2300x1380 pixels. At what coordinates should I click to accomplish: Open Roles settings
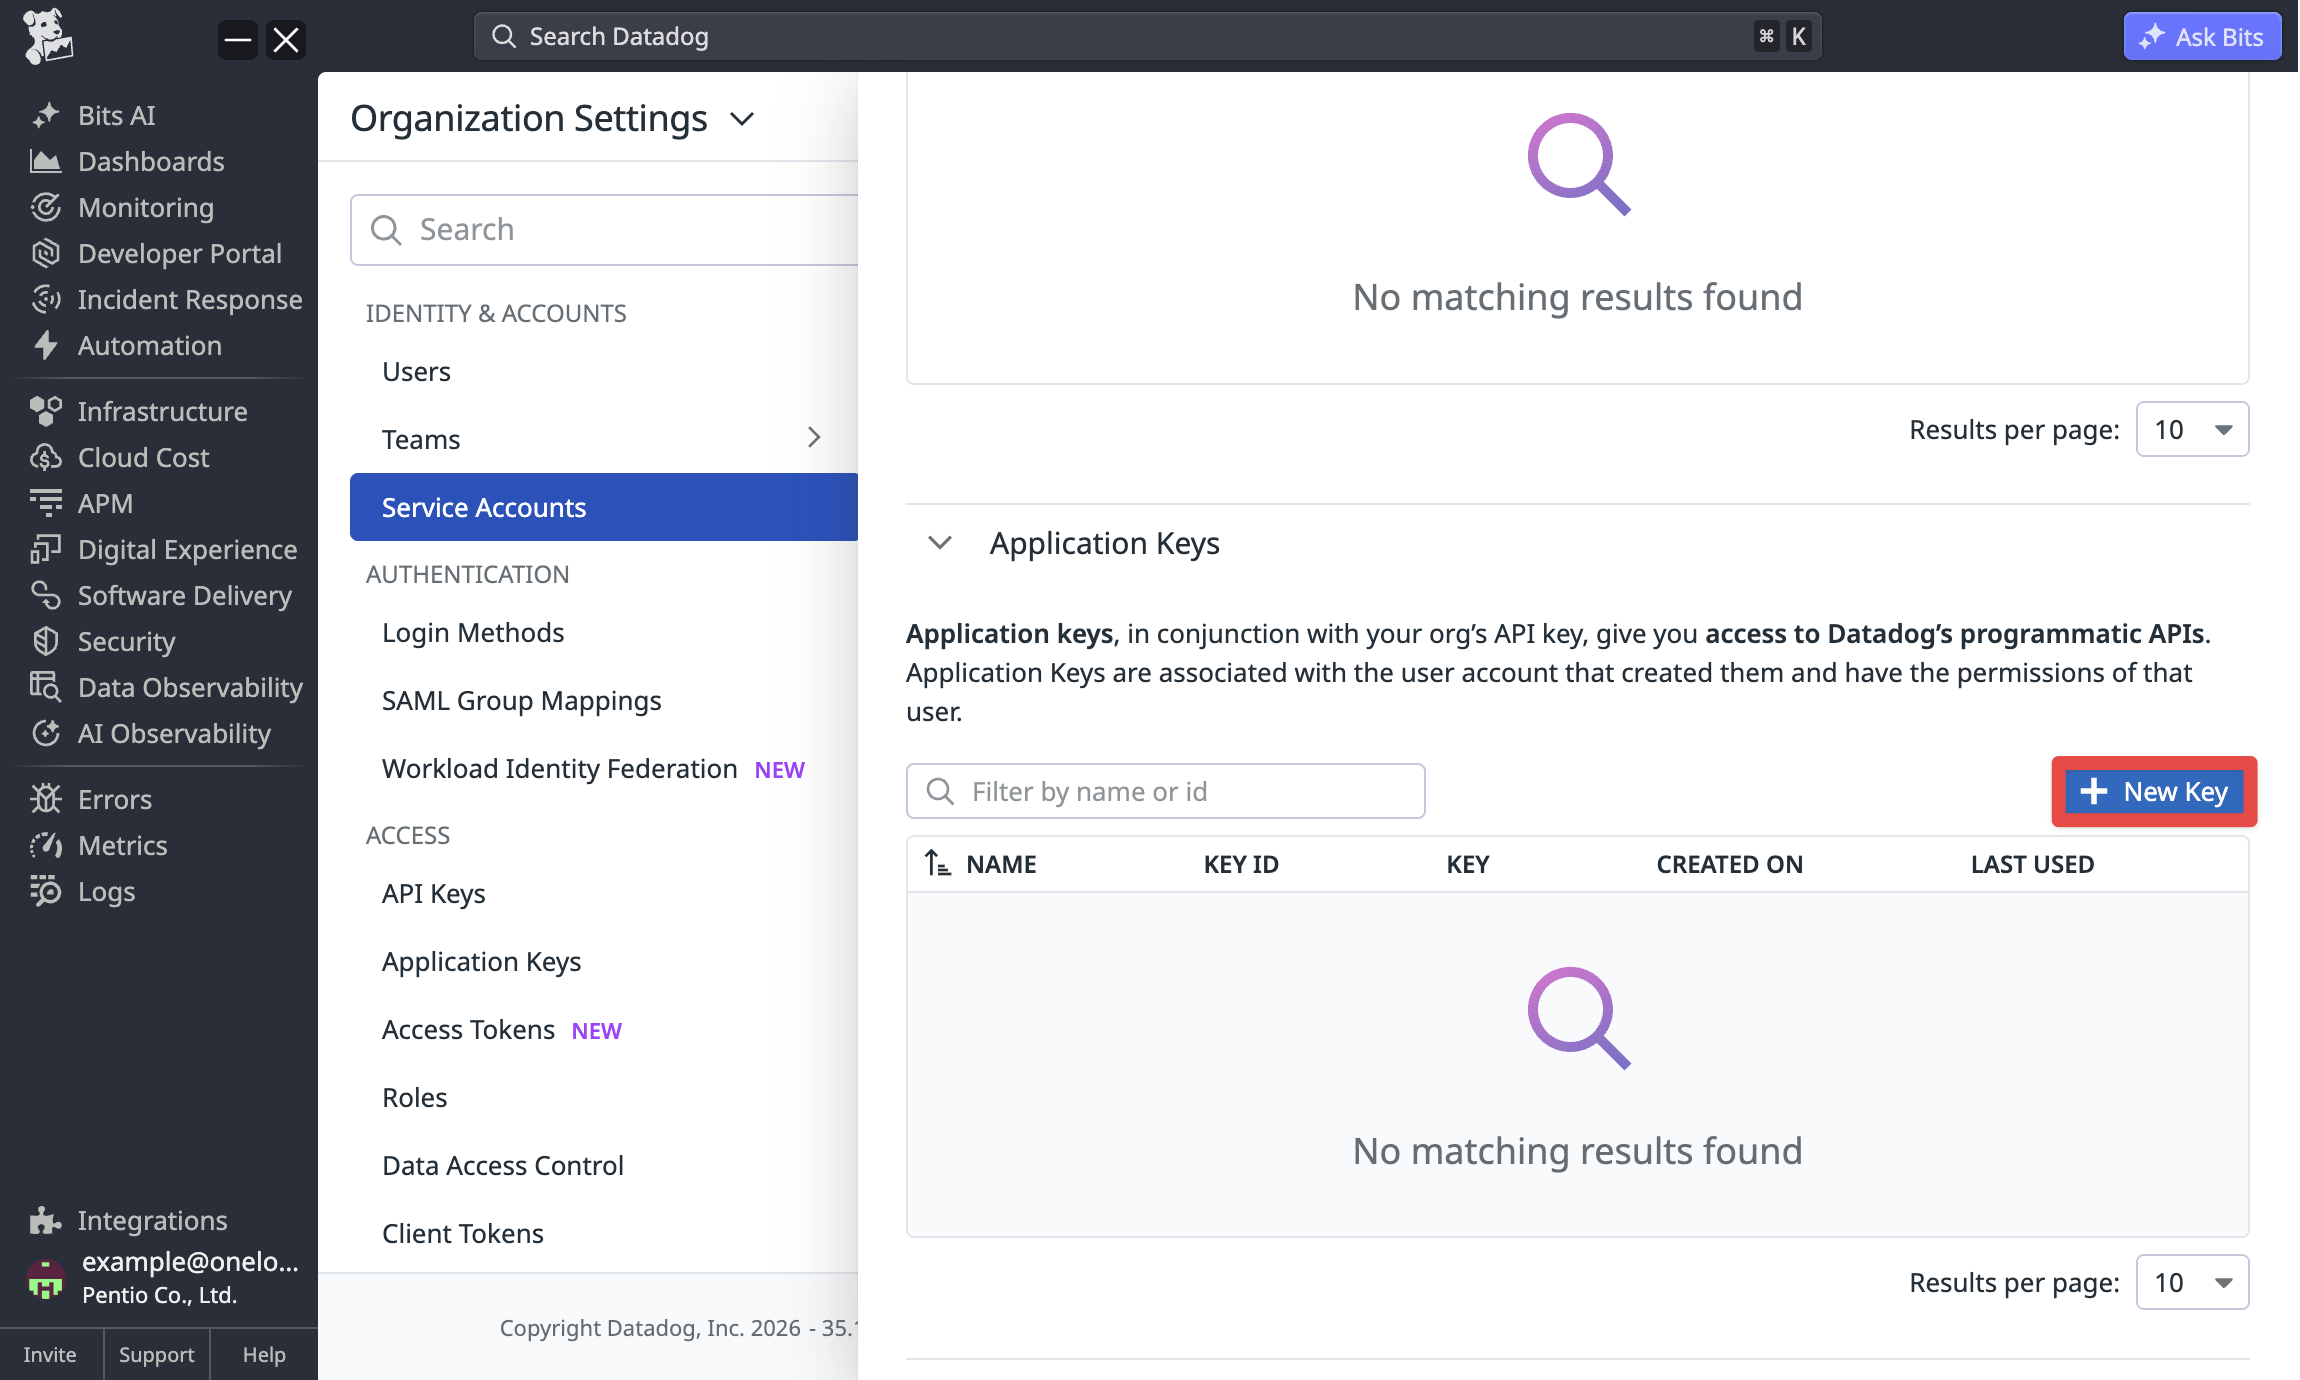[415, 1097]
